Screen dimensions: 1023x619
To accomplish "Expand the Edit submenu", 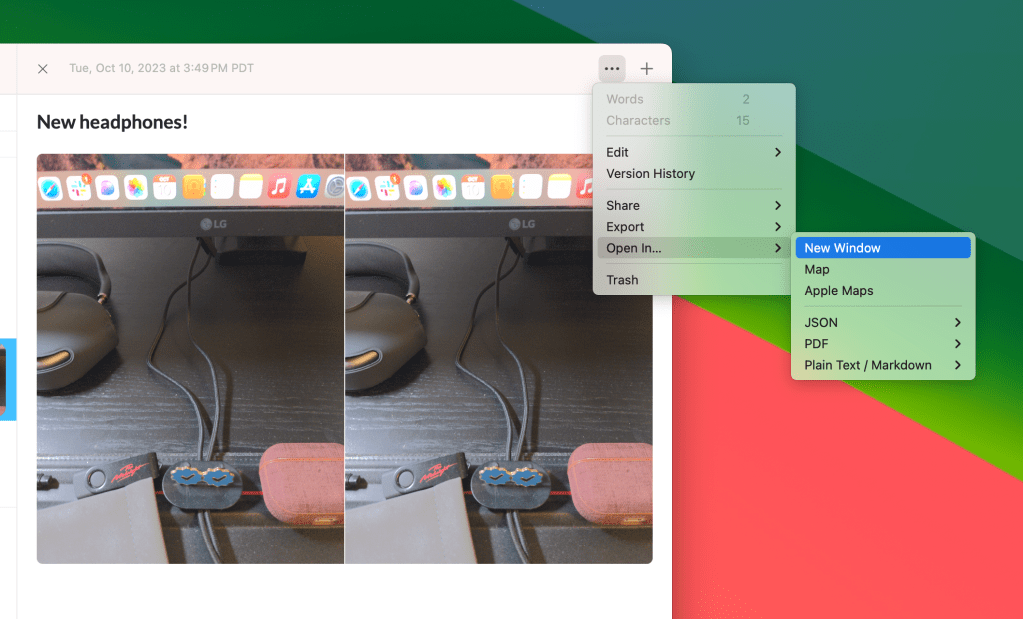I will tap(693, 152).
